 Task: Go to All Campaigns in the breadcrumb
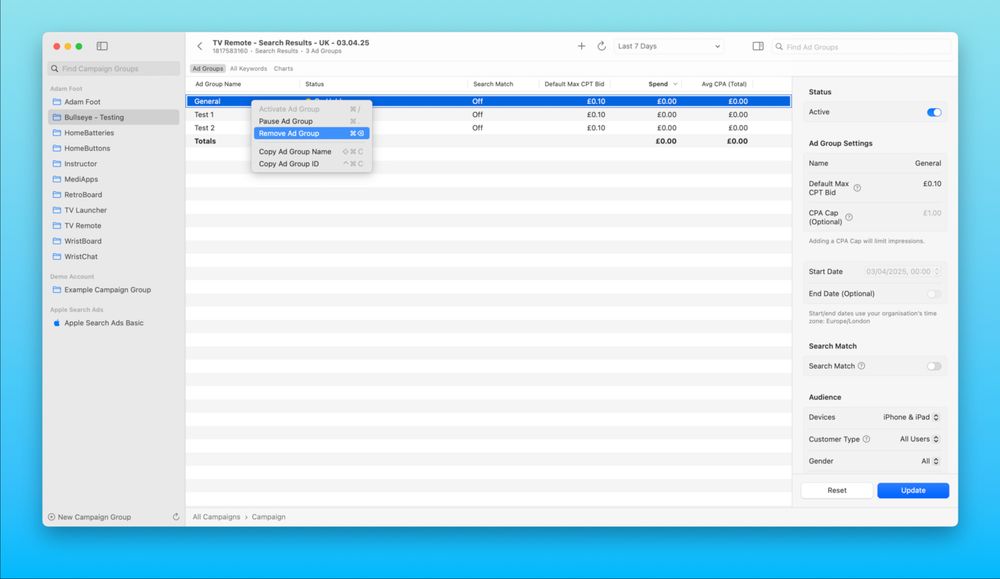(216, 517)
